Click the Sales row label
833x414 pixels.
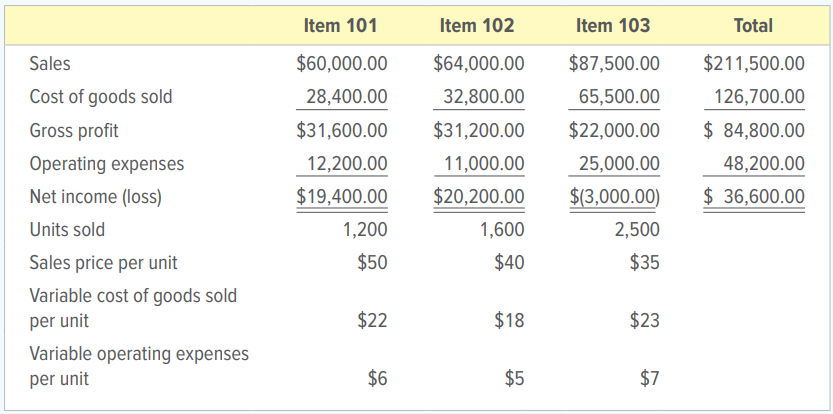[x=50, y=64]
